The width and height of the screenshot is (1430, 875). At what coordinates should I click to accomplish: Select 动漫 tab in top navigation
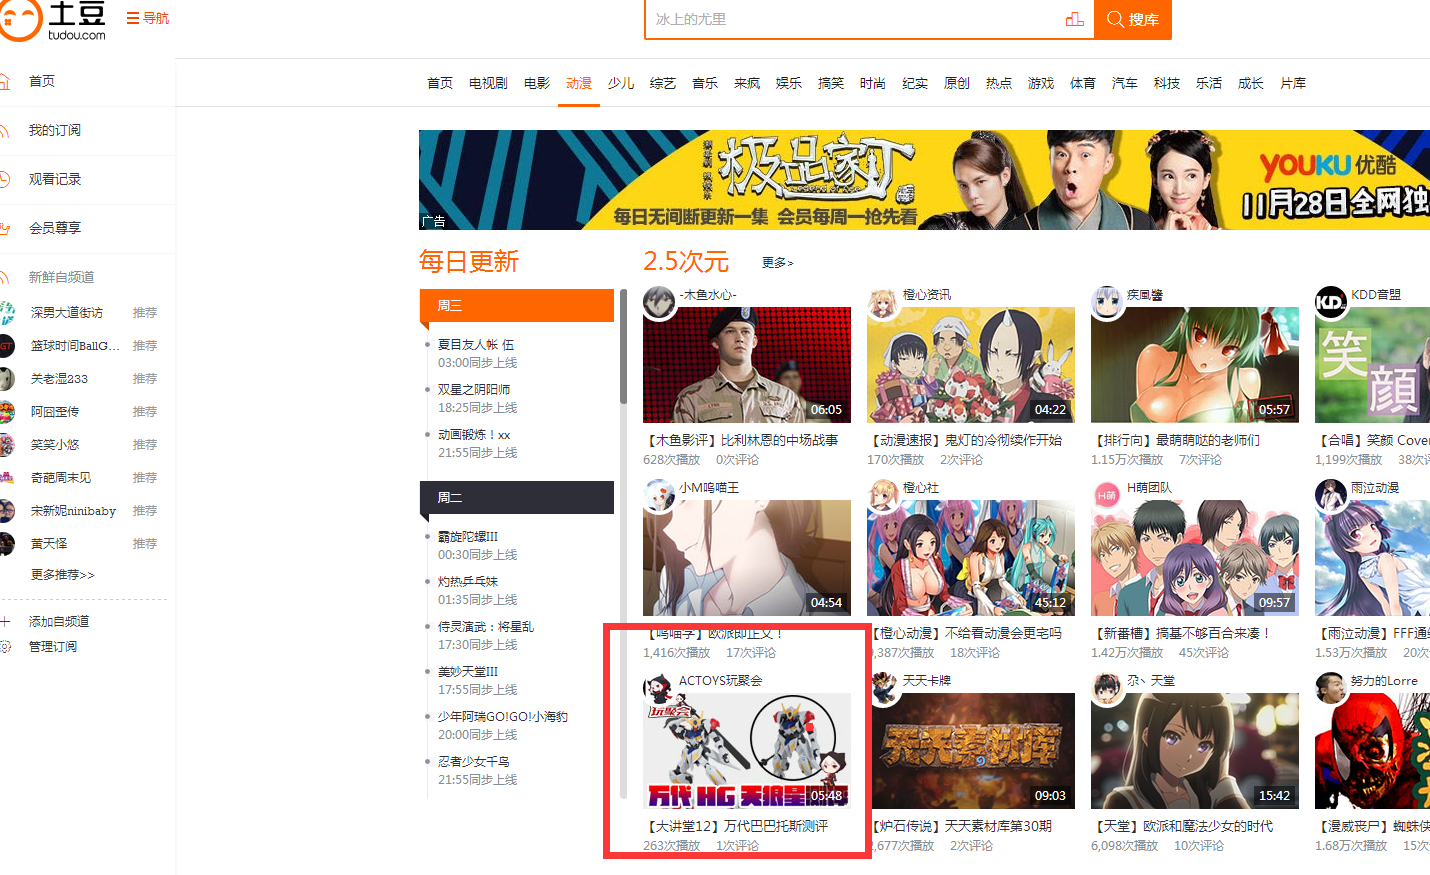[579, 83]
